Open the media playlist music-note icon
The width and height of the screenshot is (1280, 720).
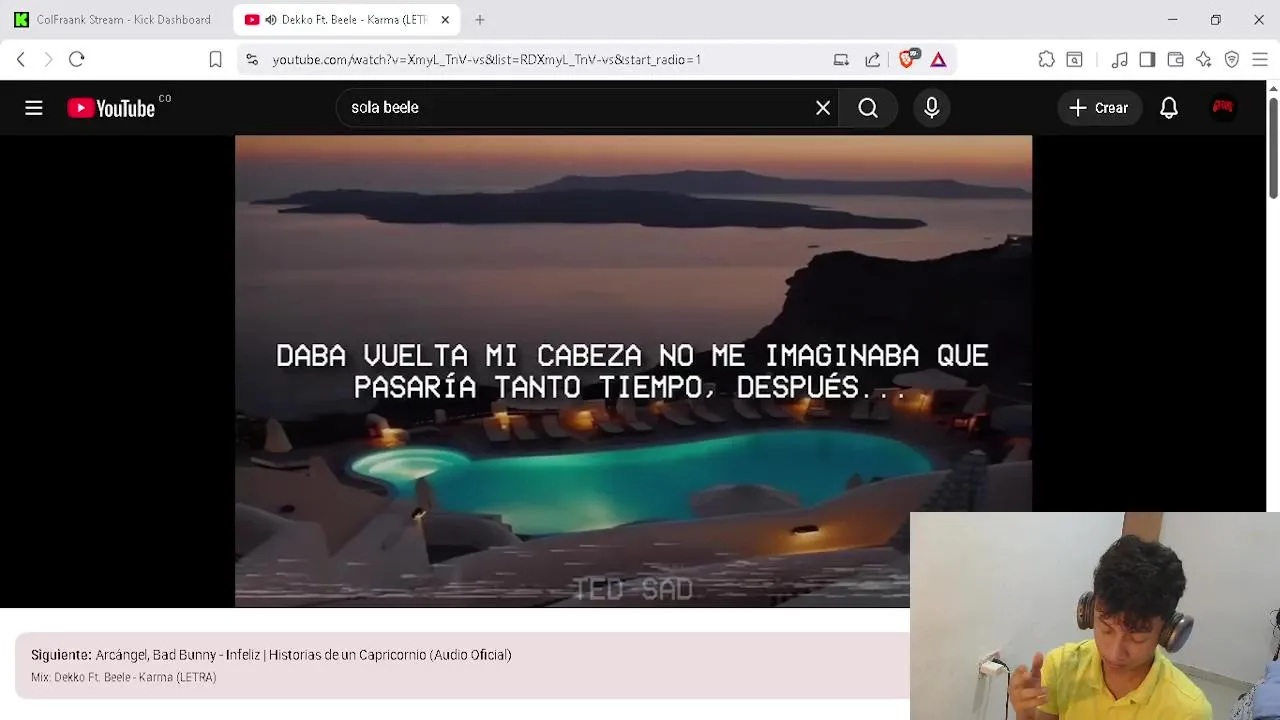pos(1120,60)
